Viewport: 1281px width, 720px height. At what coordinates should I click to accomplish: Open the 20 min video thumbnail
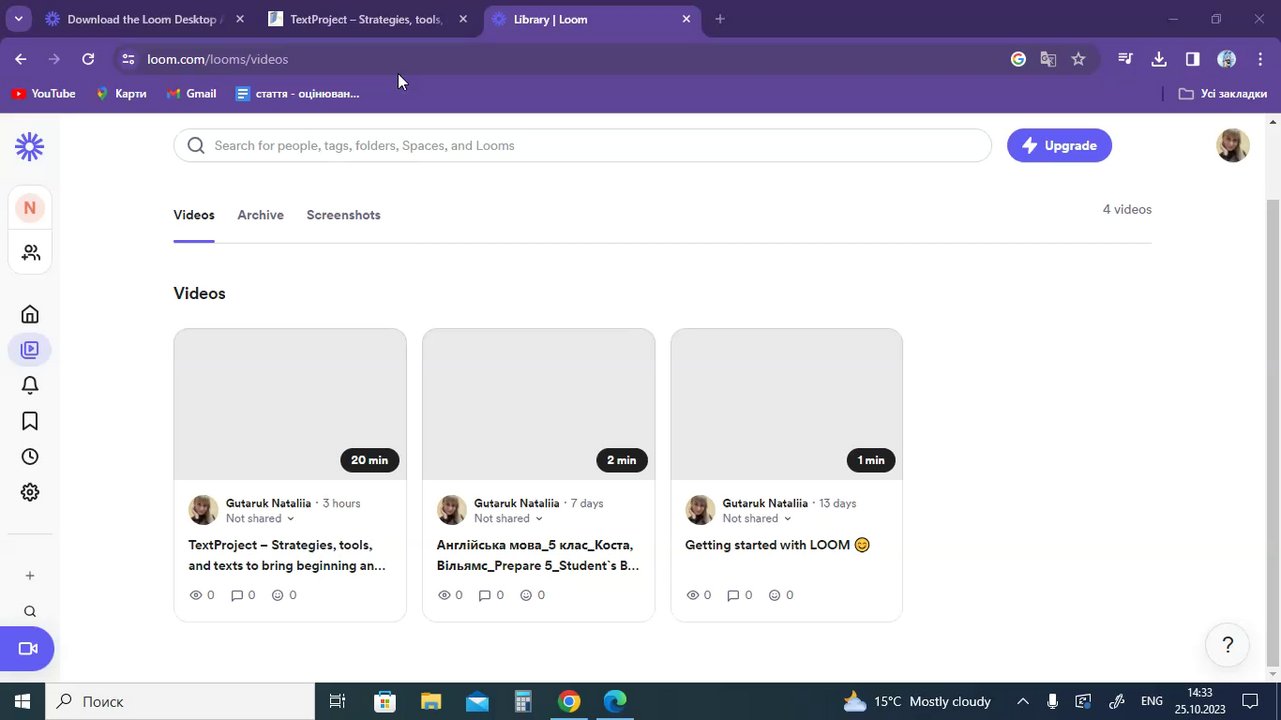[x=290, y=404]
